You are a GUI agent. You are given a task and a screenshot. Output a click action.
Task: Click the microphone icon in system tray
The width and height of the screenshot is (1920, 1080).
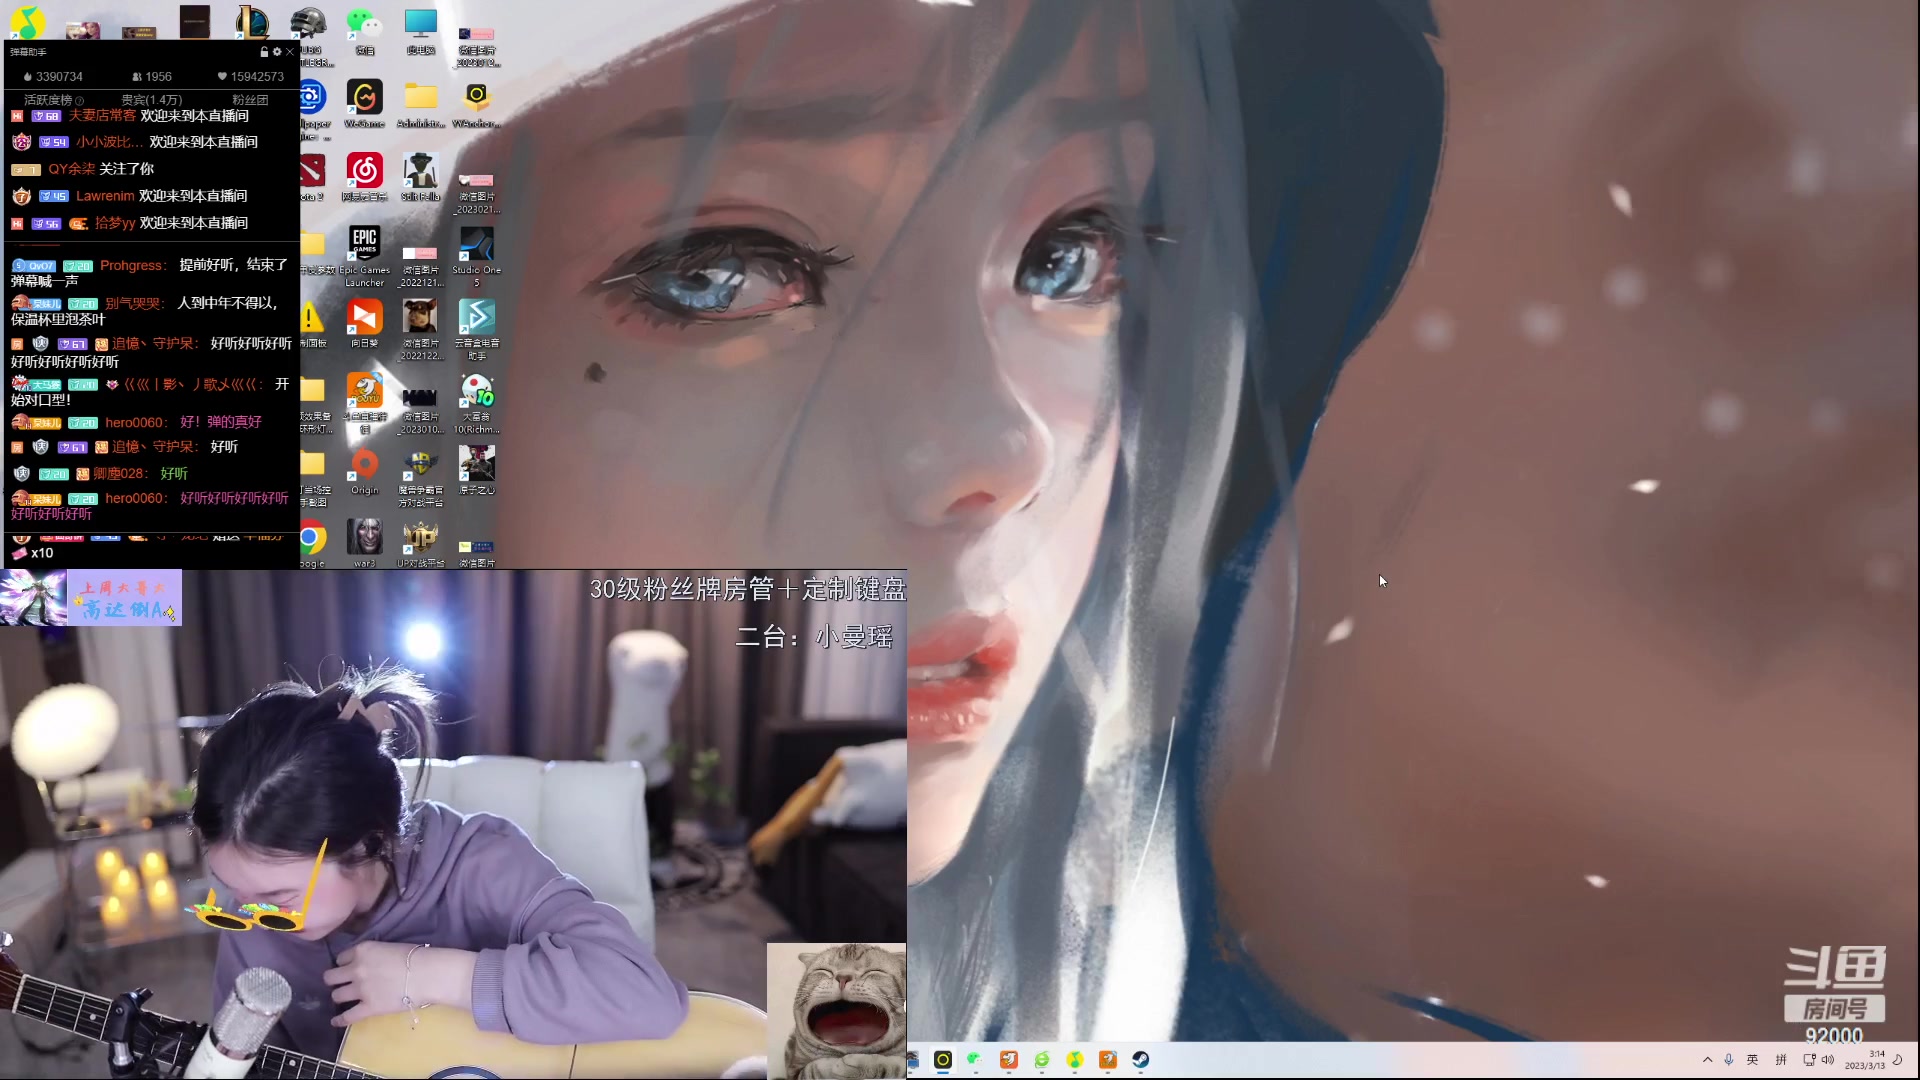(x=1729, y=1060)
